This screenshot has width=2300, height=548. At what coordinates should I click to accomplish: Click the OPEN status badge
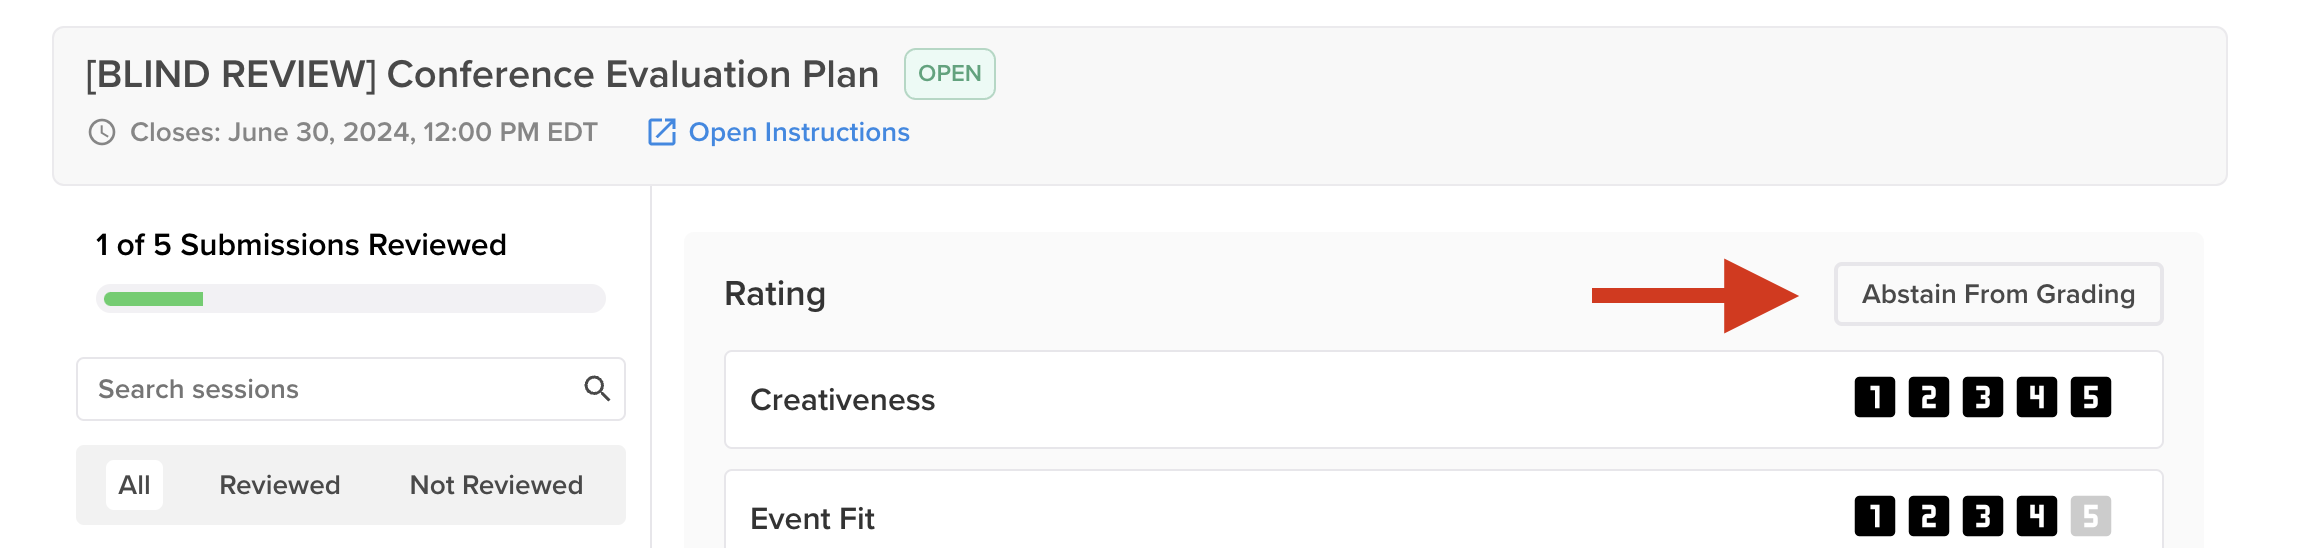coord(949,74)
